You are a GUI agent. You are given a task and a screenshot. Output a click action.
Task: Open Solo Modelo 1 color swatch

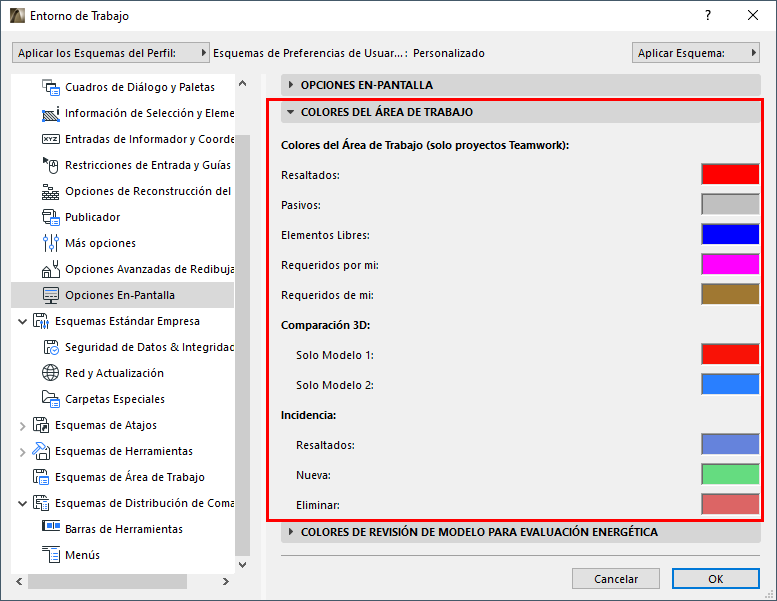(x=730, y=354)
